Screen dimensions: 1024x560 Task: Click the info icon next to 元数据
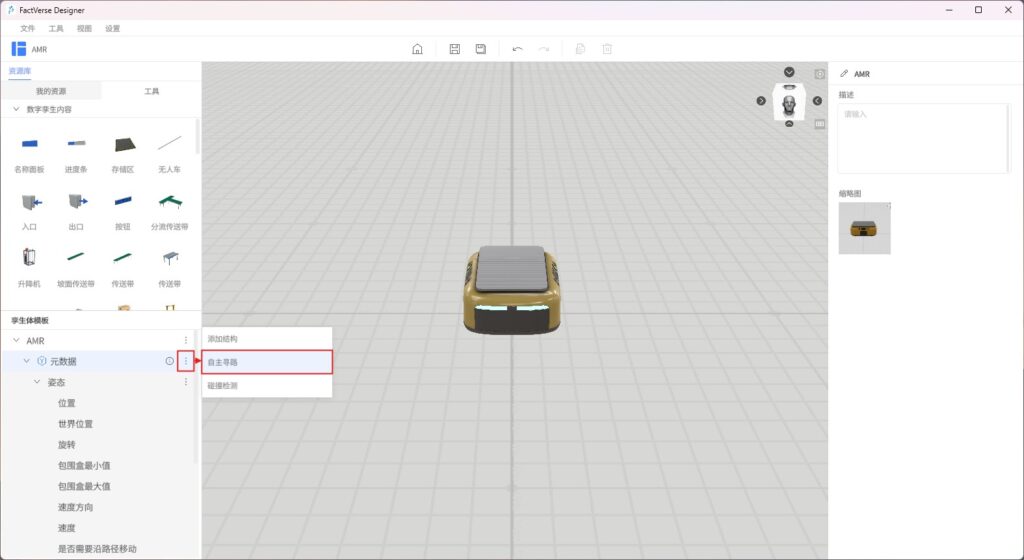tap(170, 361)
